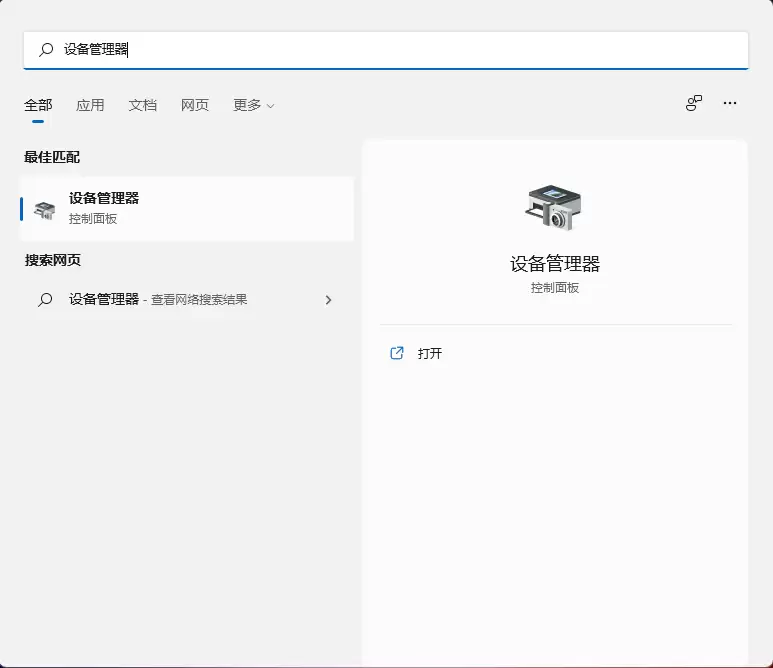Select the 全部 tab
The image size is (773, 668).
(38, 105)
